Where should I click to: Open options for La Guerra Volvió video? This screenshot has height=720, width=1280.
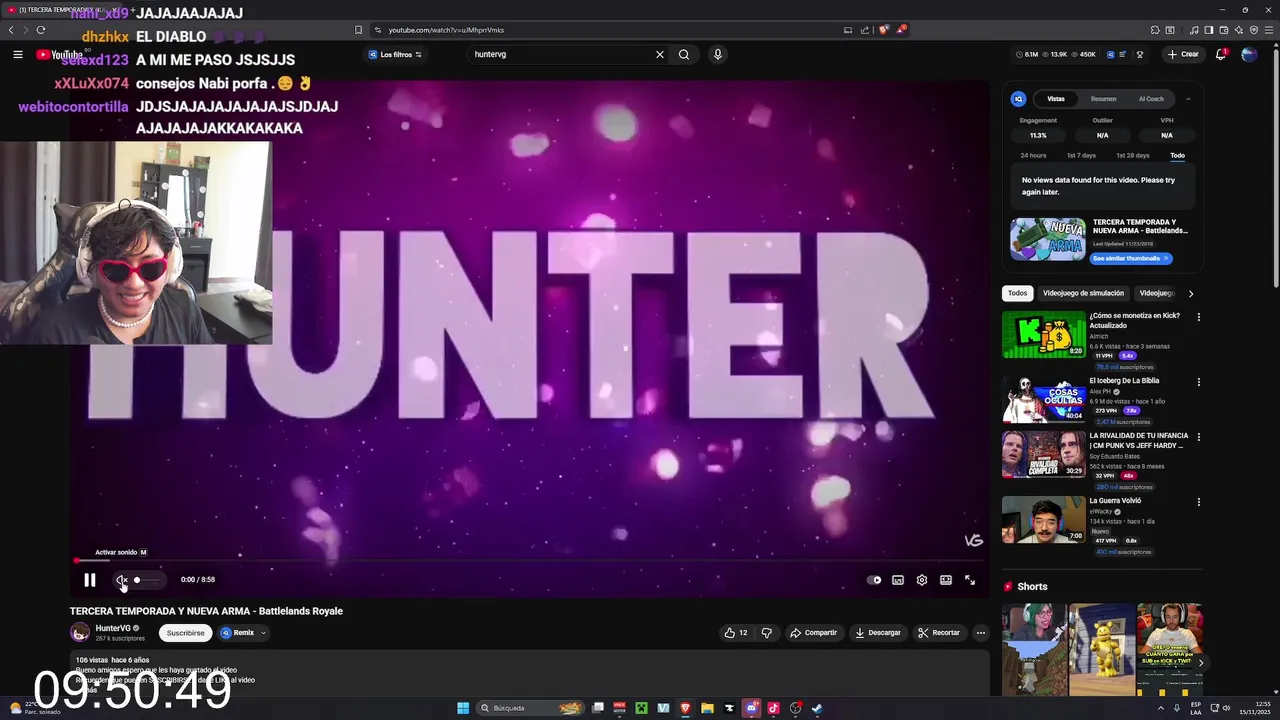tap(1198, 502)
